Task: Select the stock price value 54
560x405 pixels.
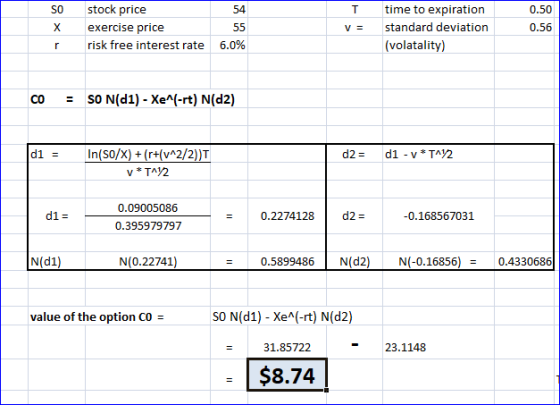Action: pyautogui.click(x=239, y=9)
